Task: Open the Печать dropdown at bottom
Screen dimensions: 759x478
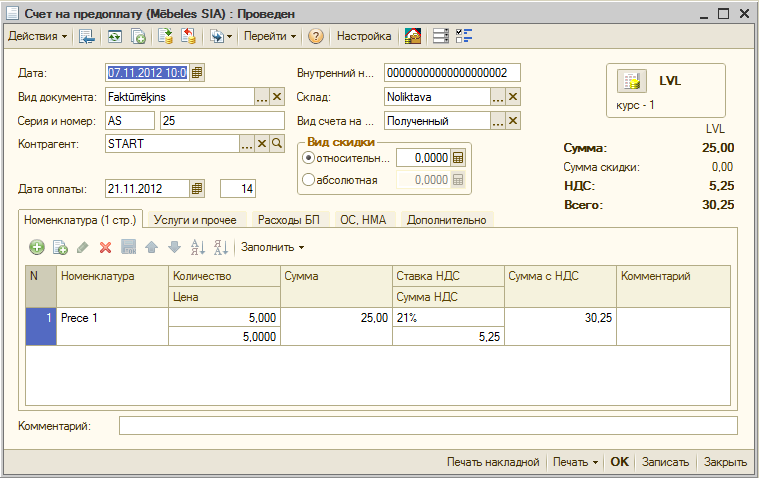Action: coord(575,462)
